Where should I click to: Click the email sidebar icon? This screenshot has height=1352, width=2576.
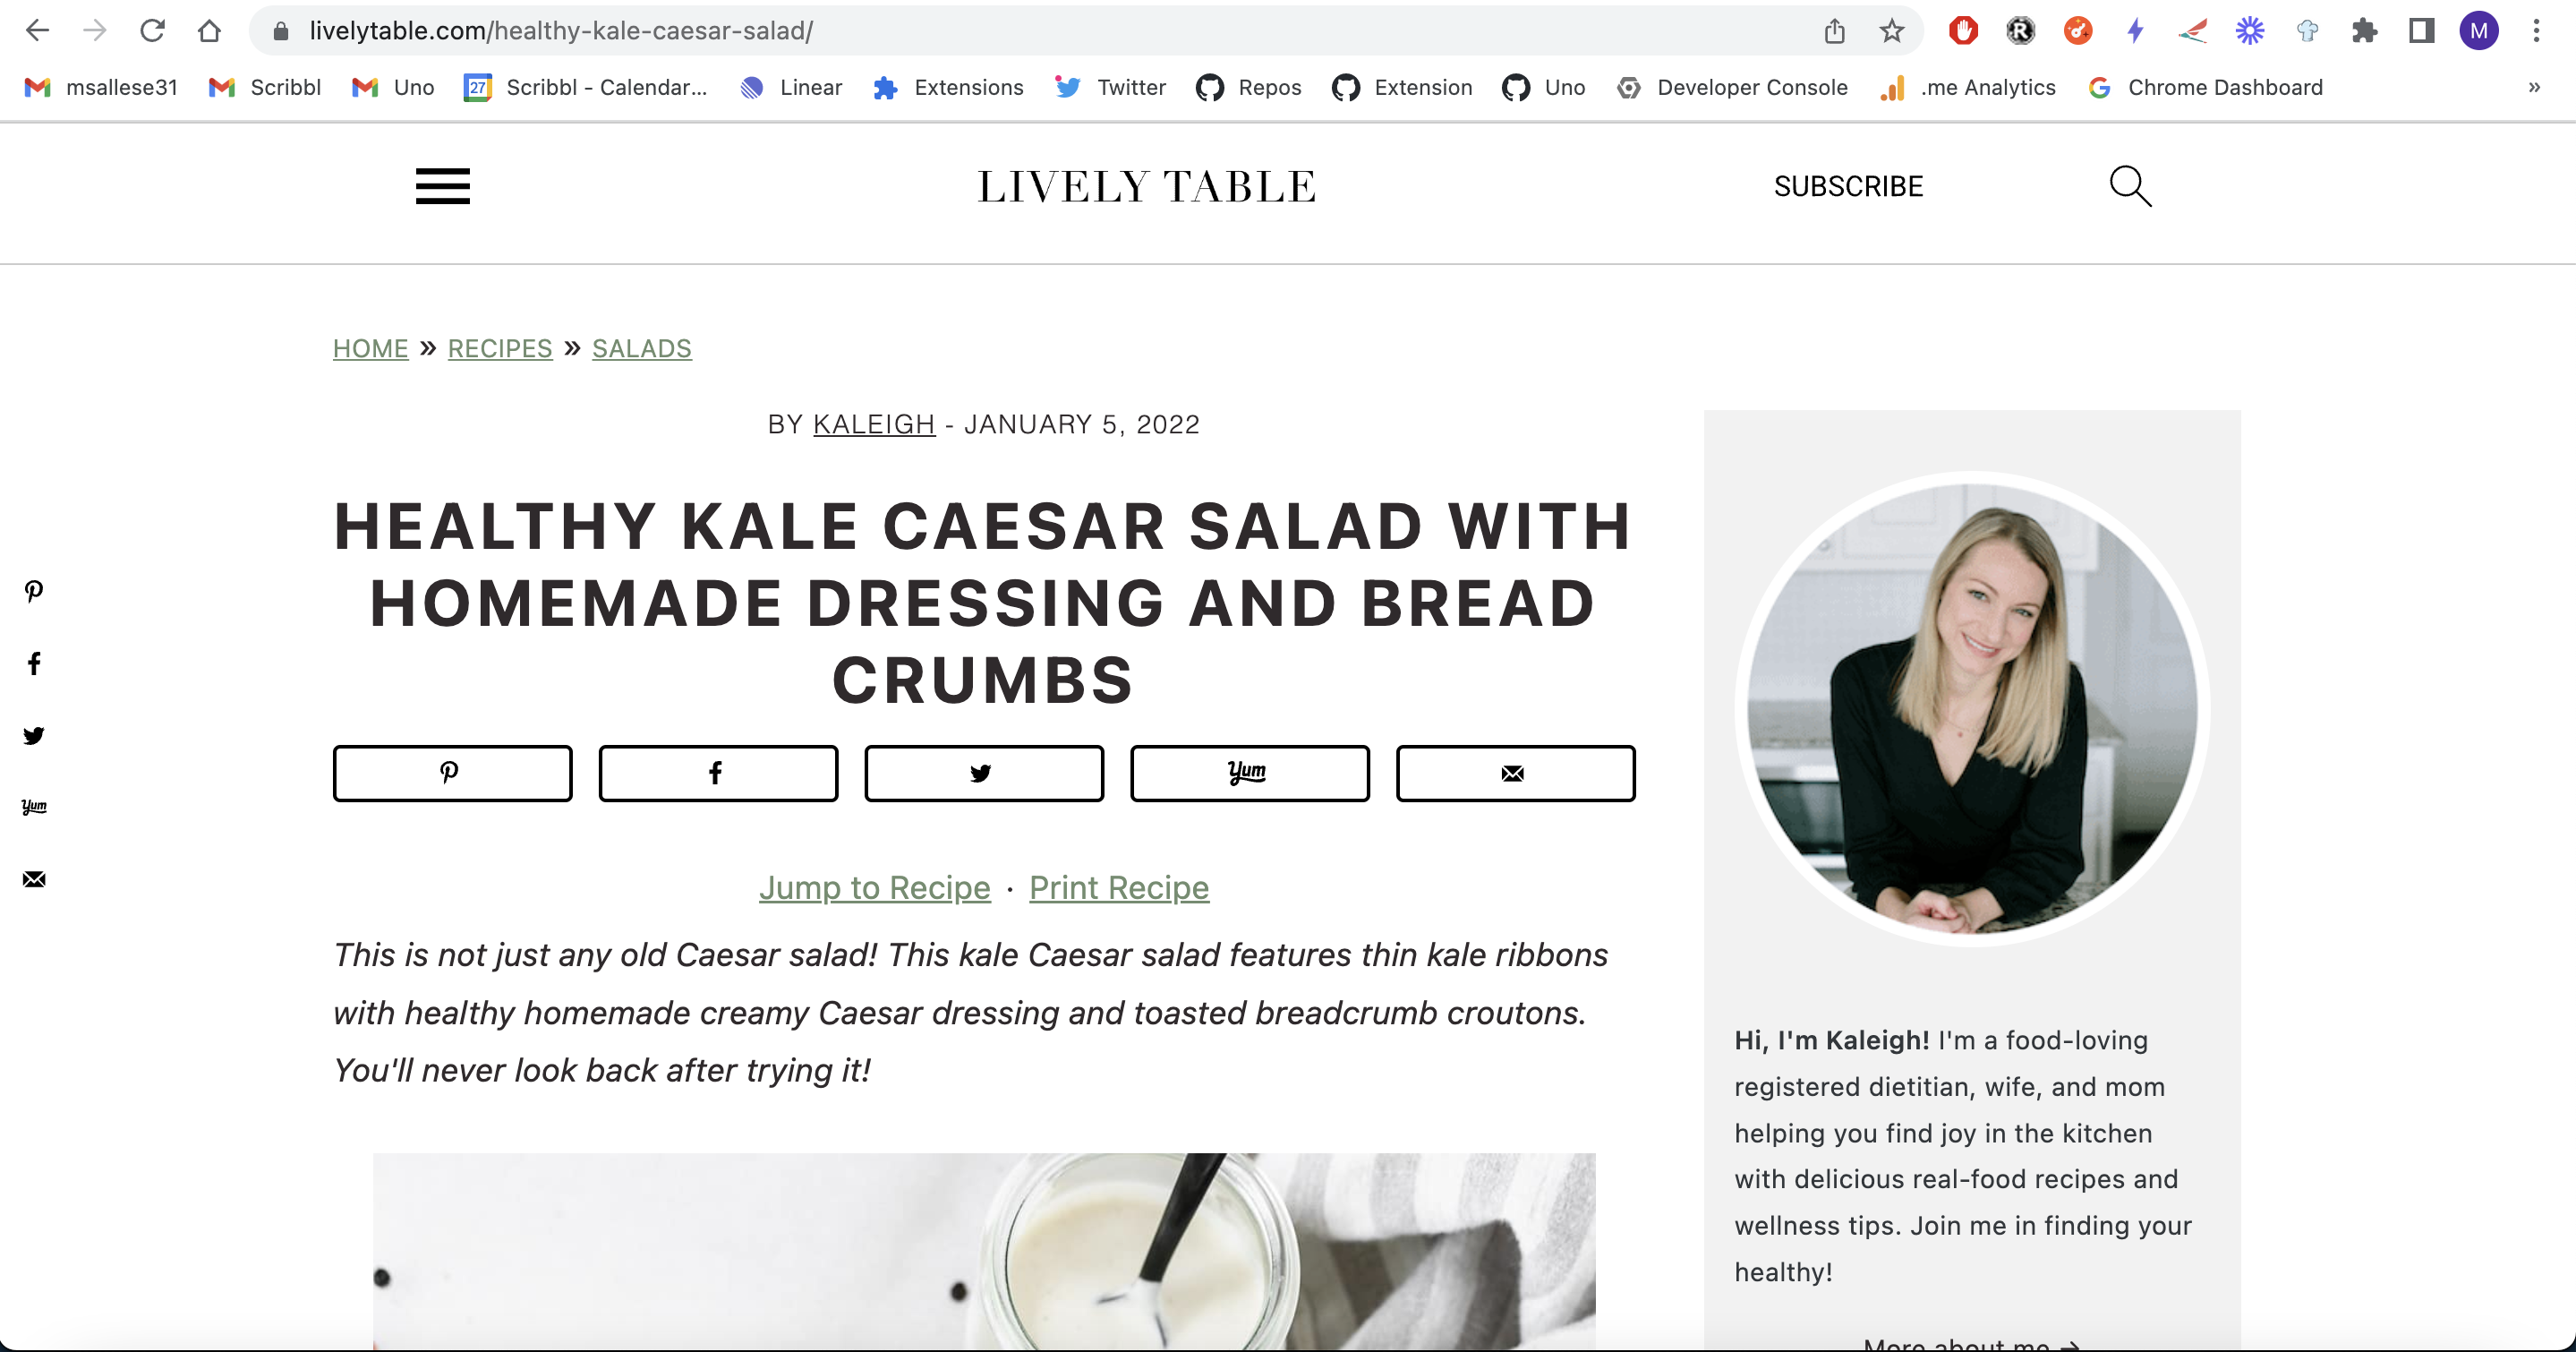pyautogui.click(x=34, y=880)
